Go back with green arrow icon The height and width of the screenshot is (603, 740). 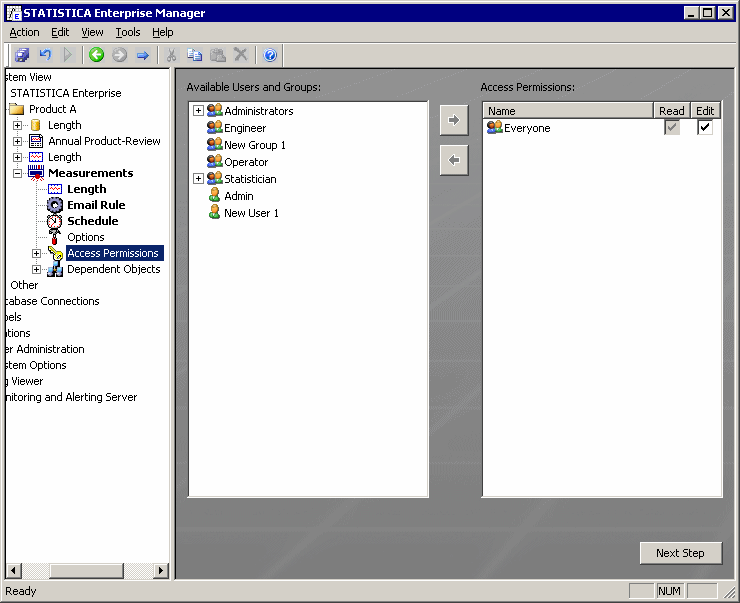[x=97, y=55]
